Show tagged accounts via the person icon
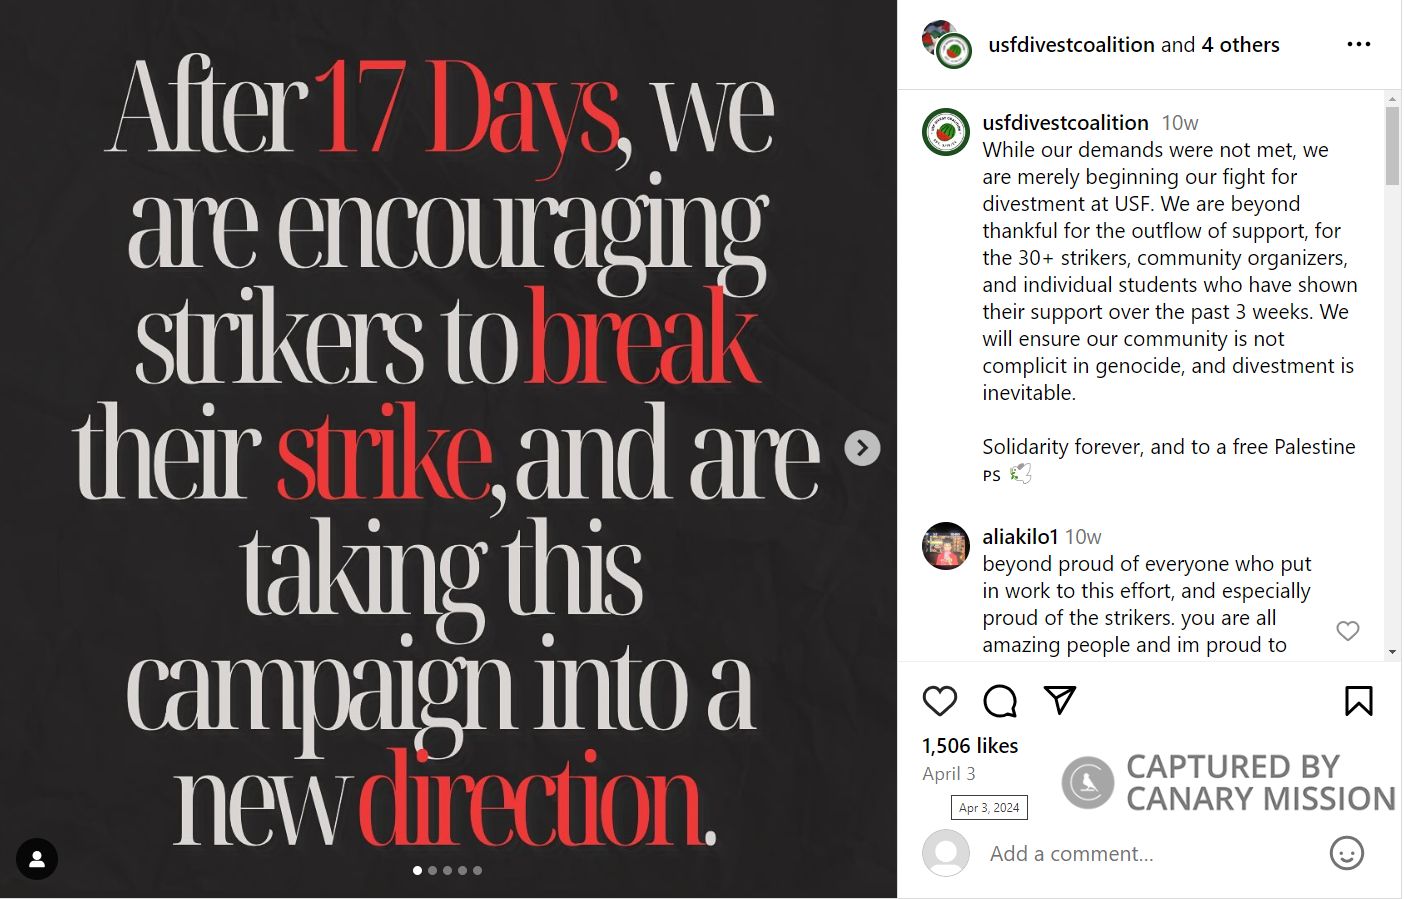Screen dimensions: 1405x899 click(x=37, y=859)
